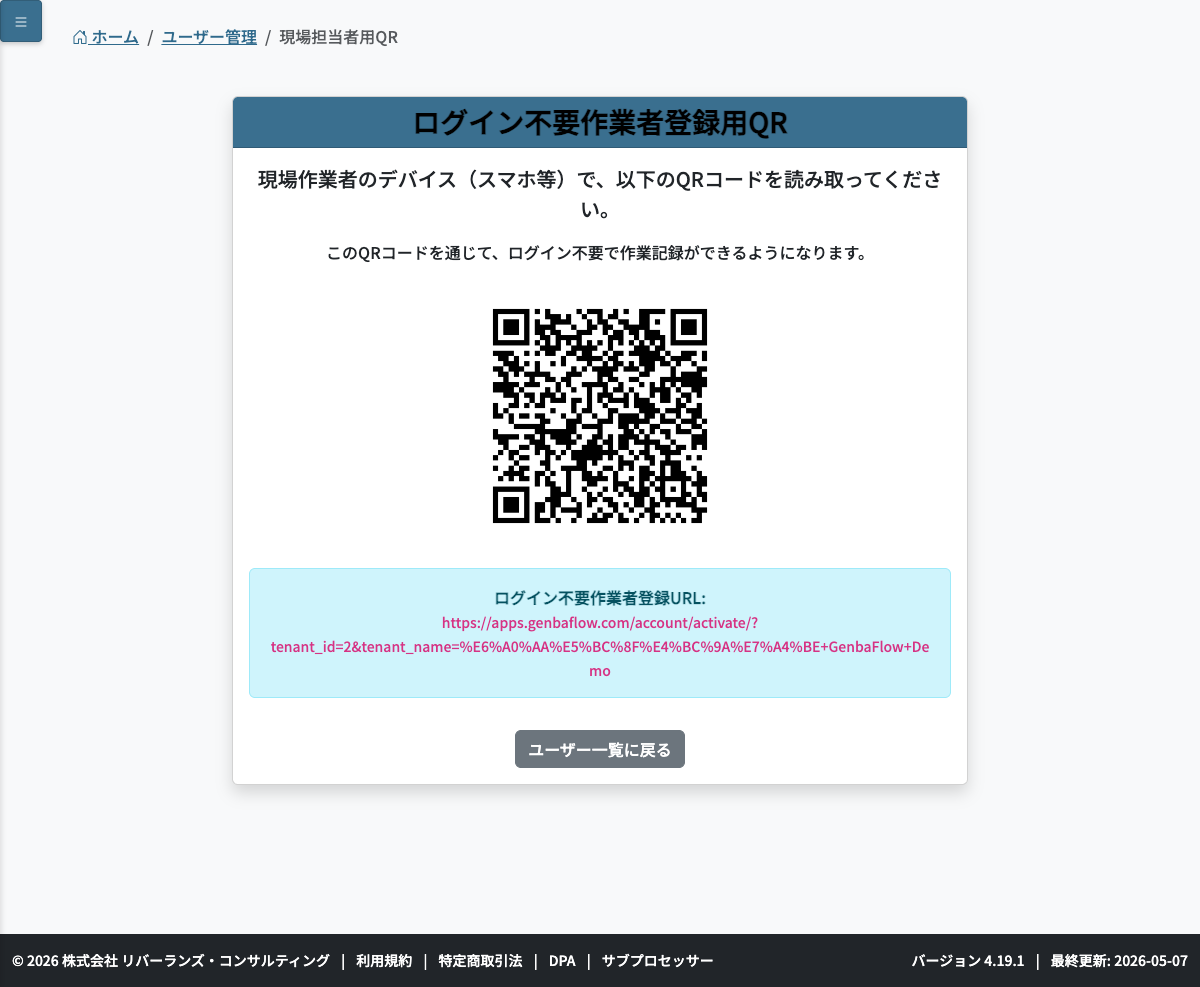
Task: Open 特定商取引法 footer link
Action: pos(480,961)
